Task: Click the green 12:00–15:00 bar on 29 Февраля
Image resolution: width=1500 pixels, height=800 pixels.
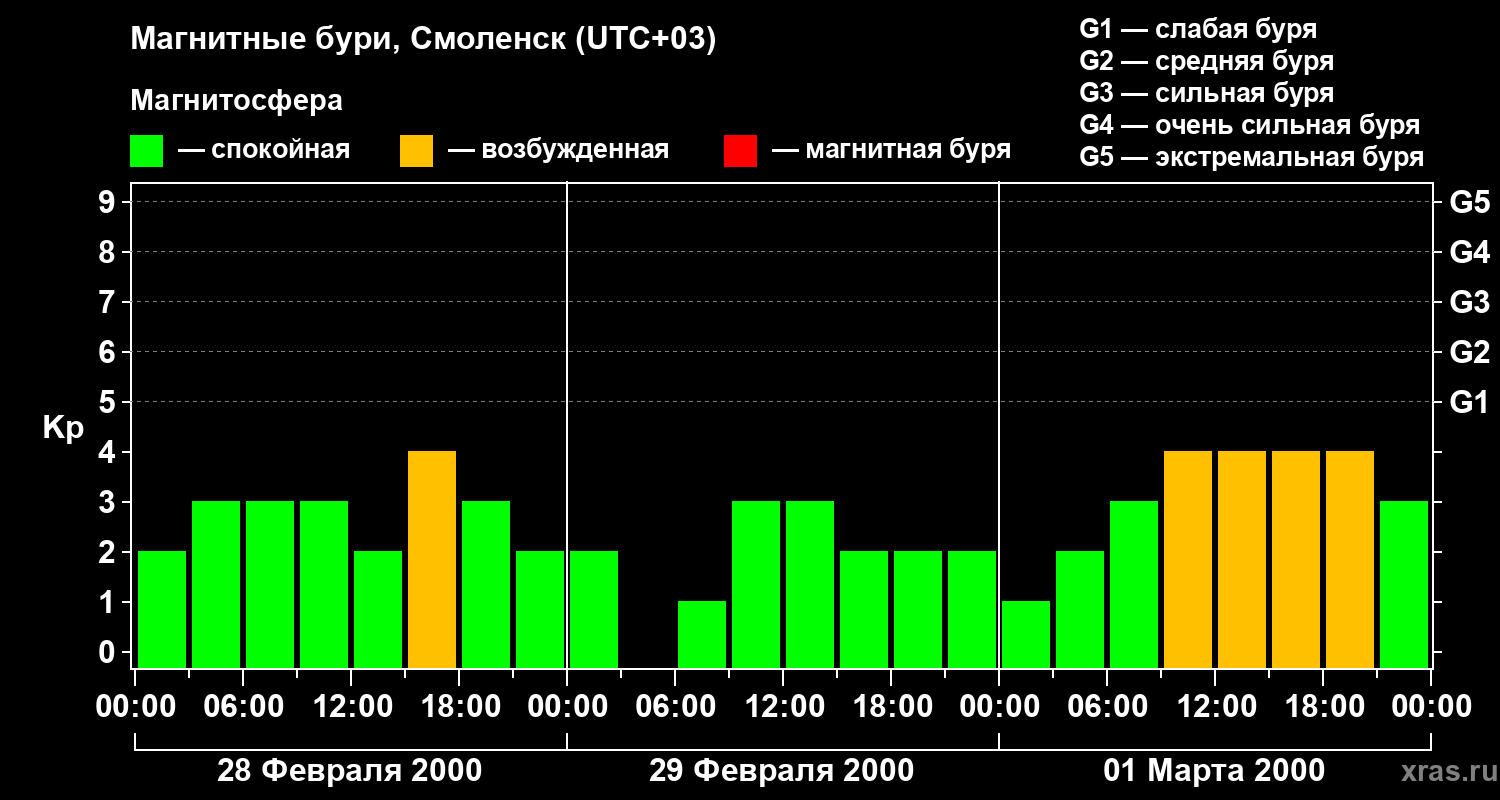Action: point(810,584)
